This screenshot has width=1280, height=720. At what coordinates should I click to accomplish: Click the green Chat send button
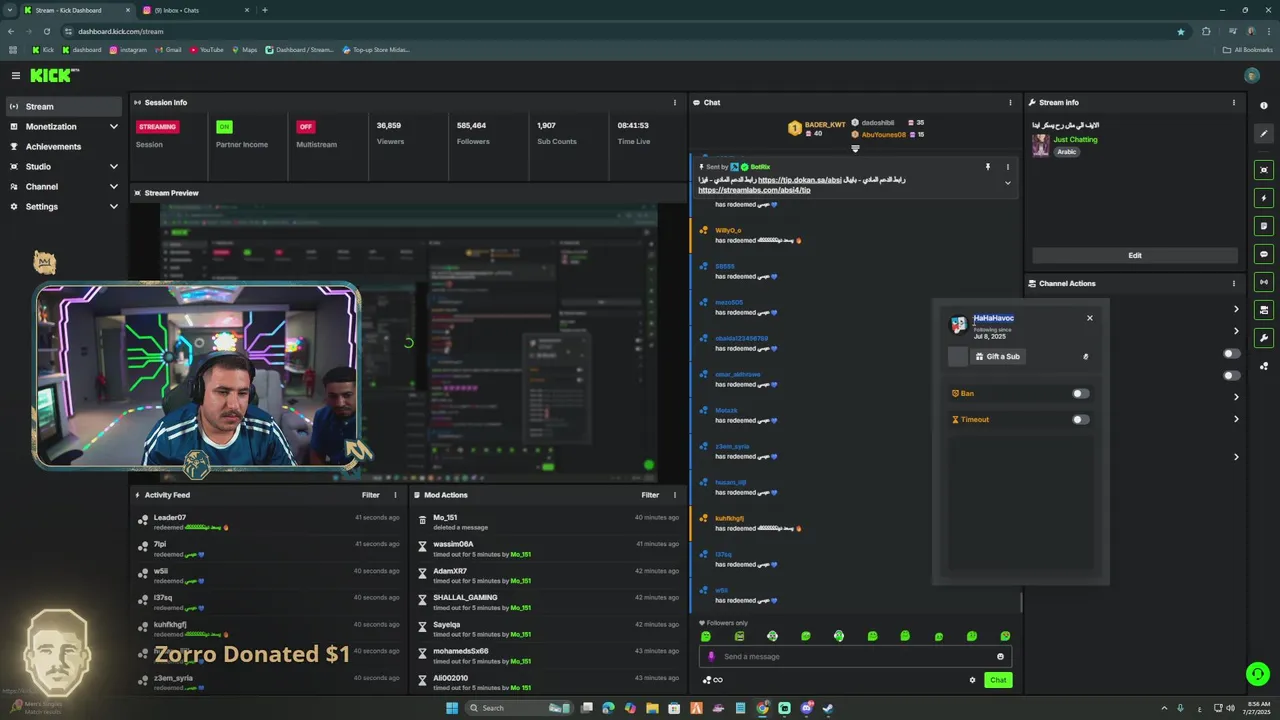[998, 680]
